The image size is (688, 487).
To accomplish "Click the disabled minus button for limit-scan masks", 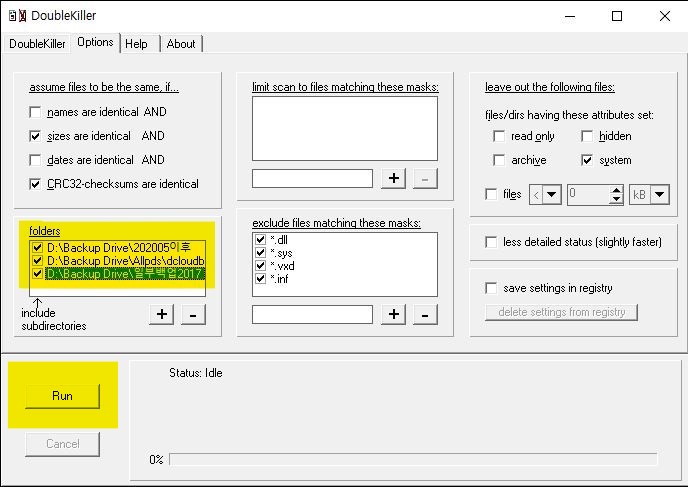I will point(425,178).
